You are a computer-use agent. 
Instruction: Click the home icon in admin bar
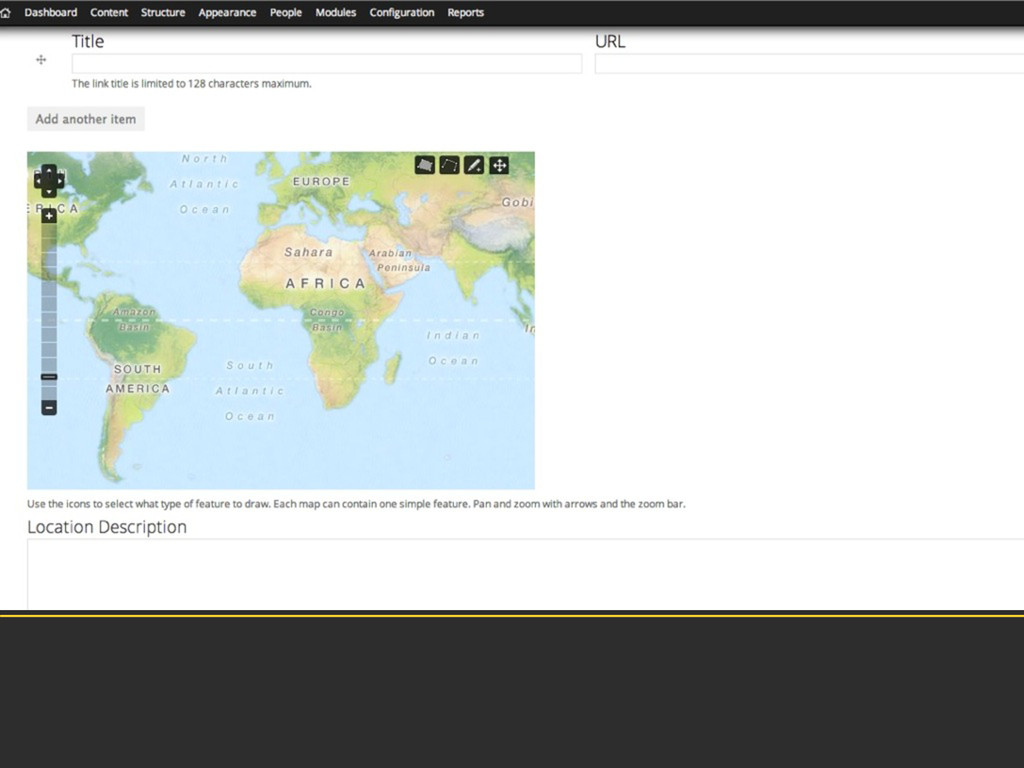coord(6,13)
